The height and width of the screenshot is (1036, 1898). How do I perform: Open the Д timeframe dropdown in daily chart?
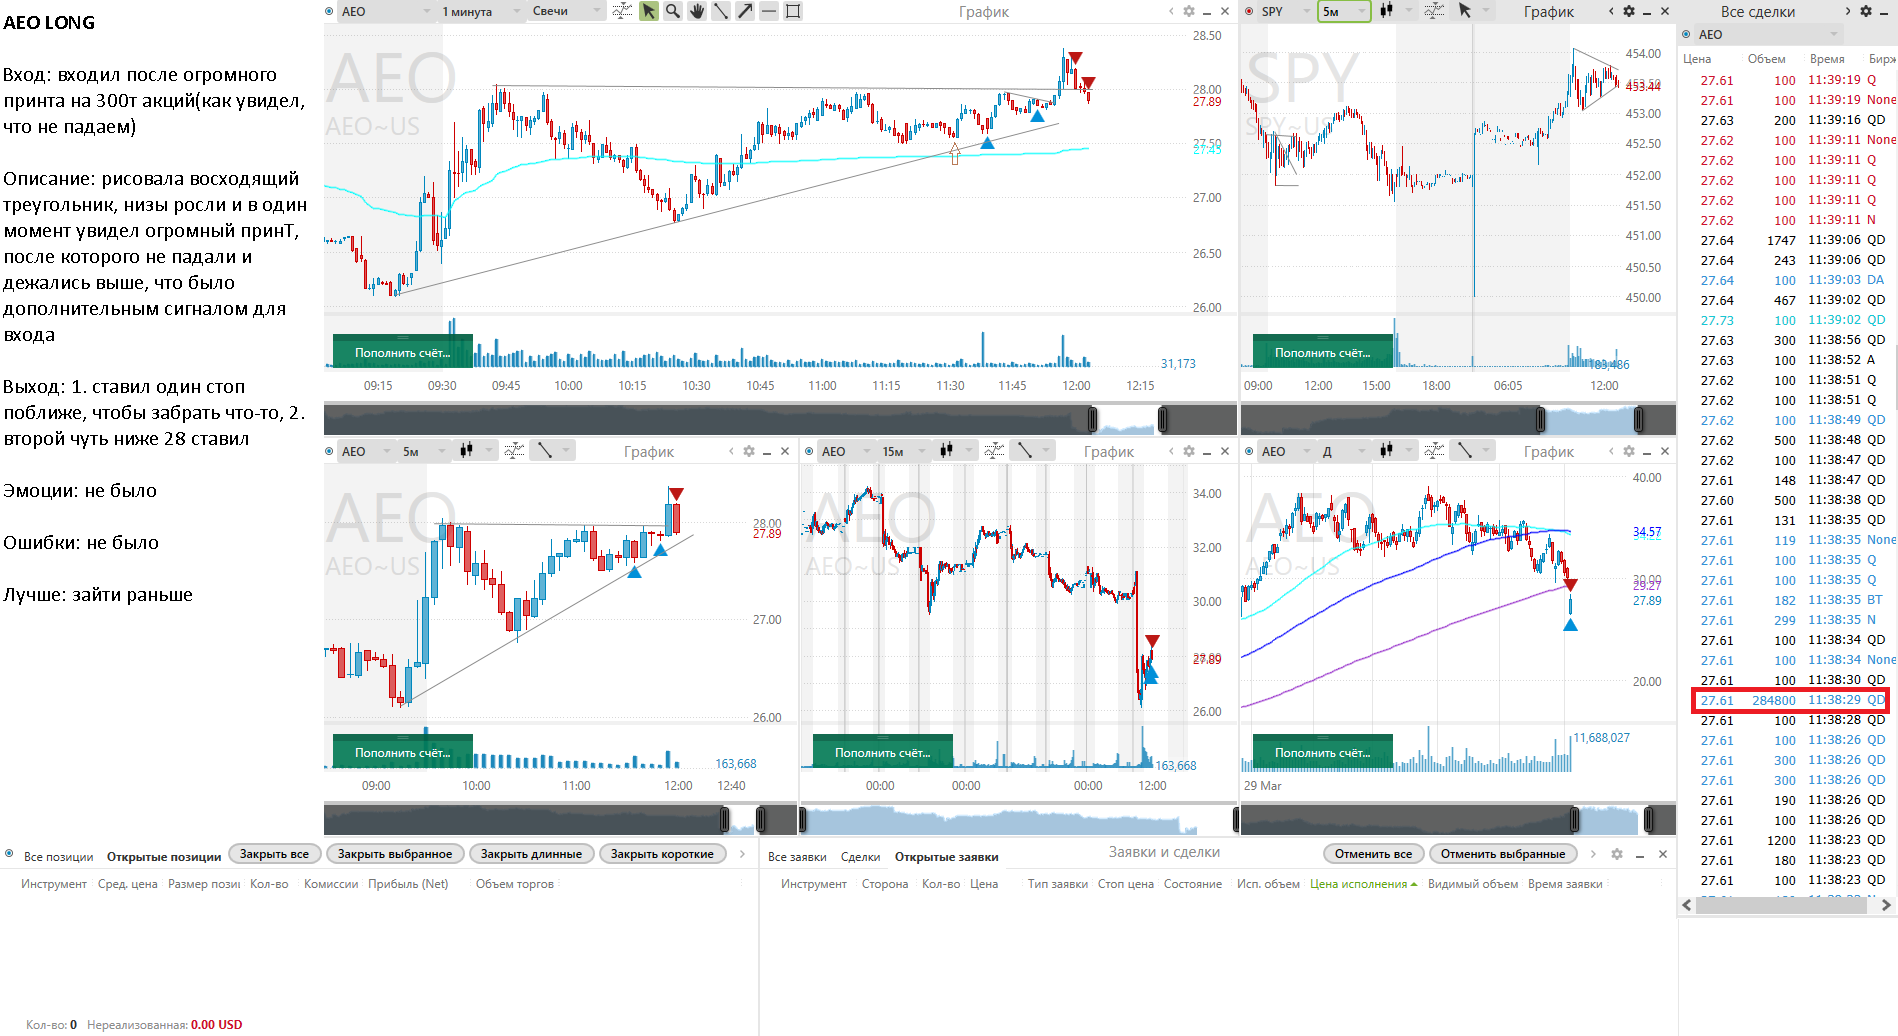point(1343,451)
